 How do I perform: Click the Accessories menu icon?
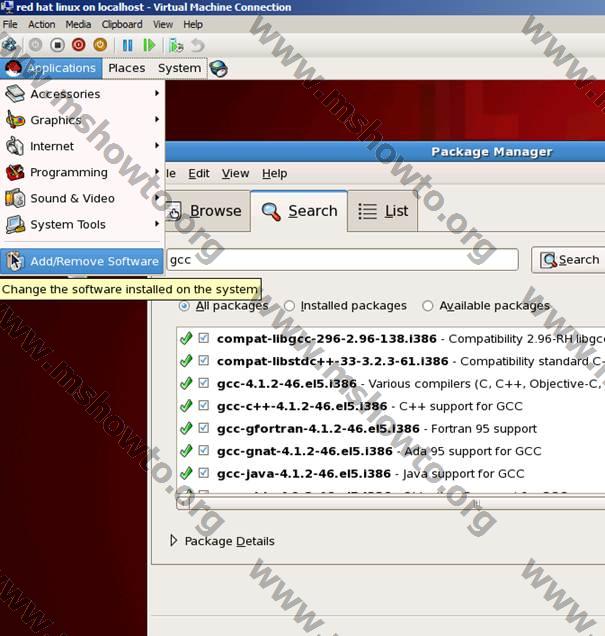[x=15, y=94]
